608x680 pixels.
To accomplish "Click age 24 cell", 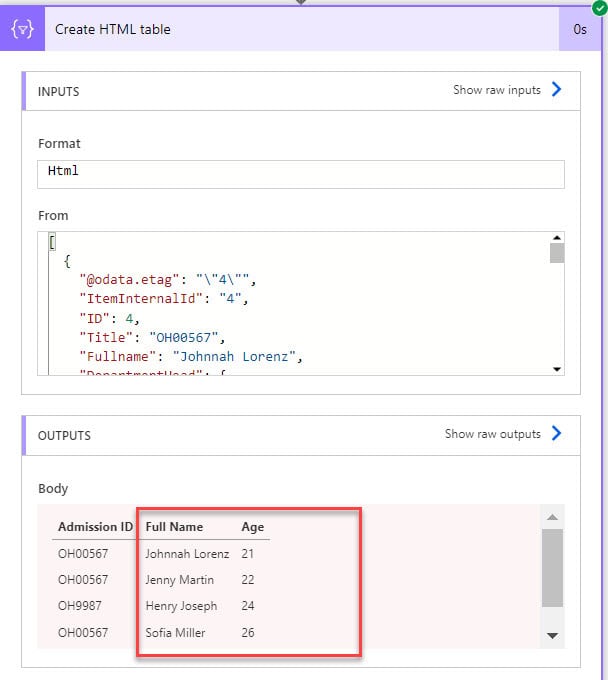I will [247, 606].
